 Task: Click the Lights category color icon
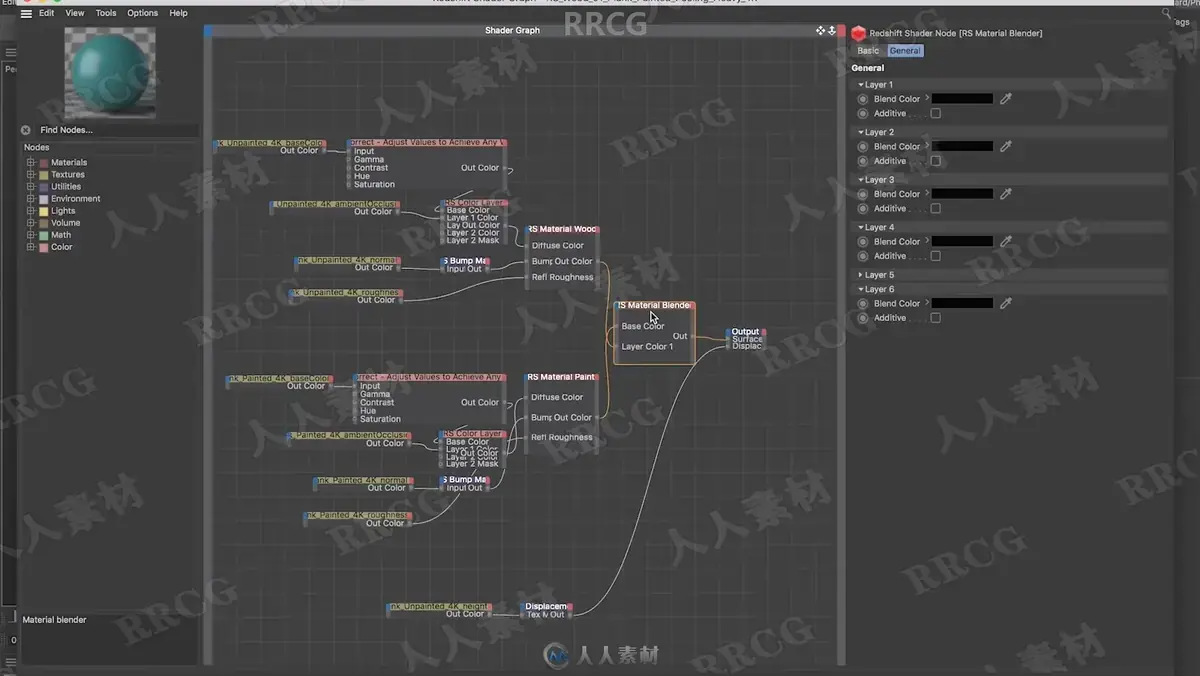click(x=44, y=211)
